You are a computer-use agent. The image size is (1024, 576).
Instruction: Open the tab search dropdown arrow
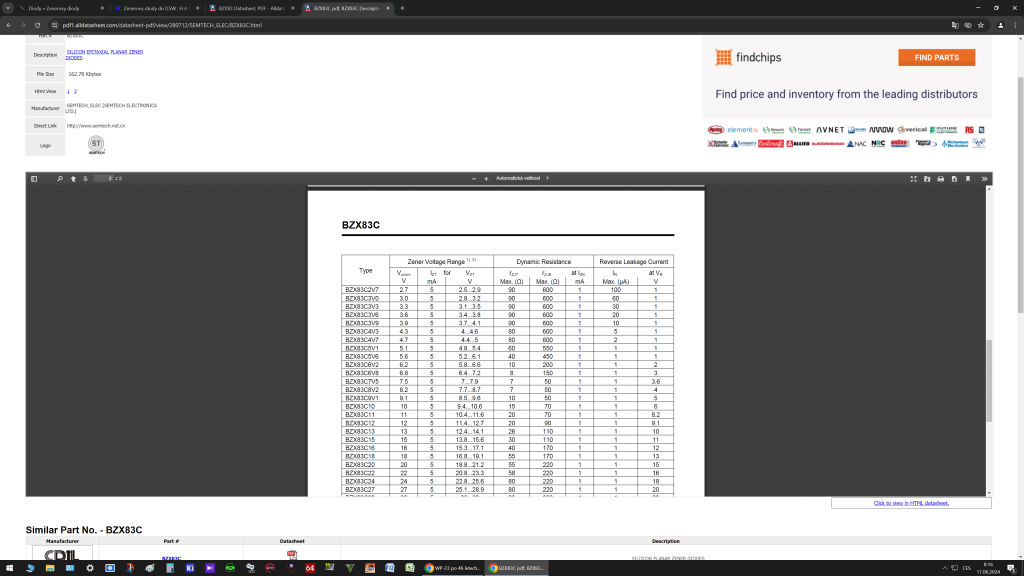pos(9,8)
